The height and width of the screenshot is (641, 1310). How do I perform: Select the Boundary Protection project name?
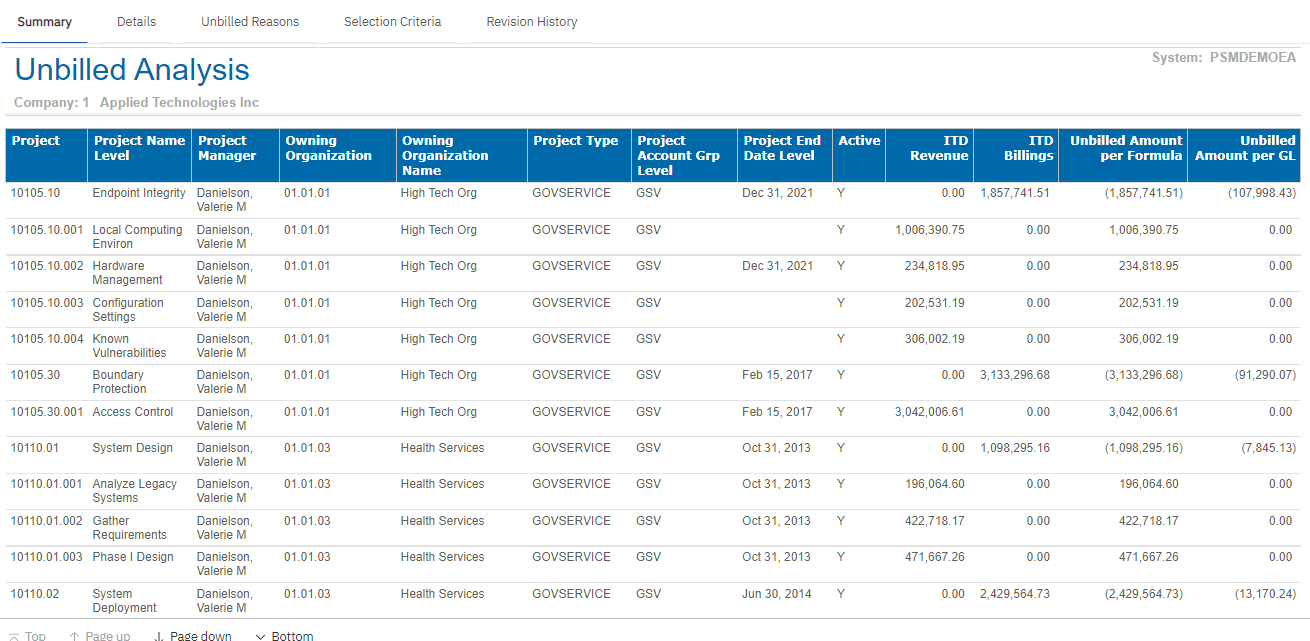click(119, 382)
